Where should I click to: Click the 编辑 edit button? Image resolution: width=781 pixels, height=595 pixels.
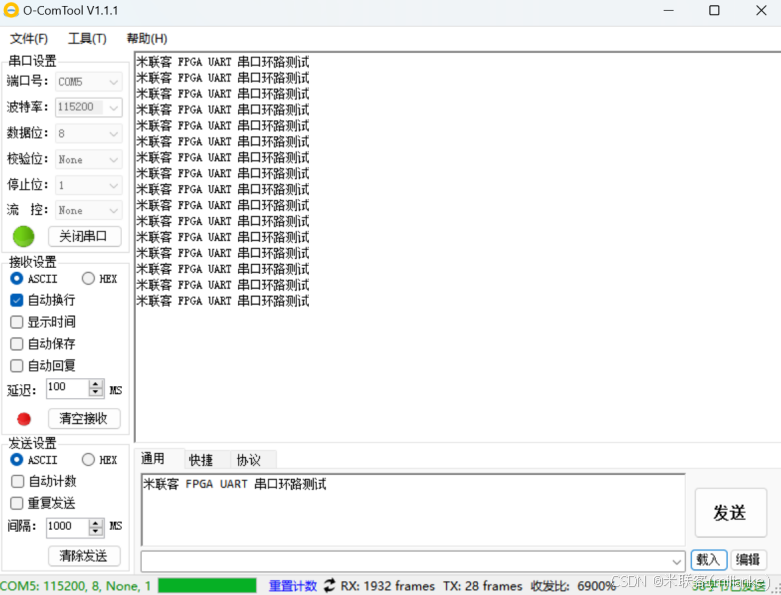(748, 560)
